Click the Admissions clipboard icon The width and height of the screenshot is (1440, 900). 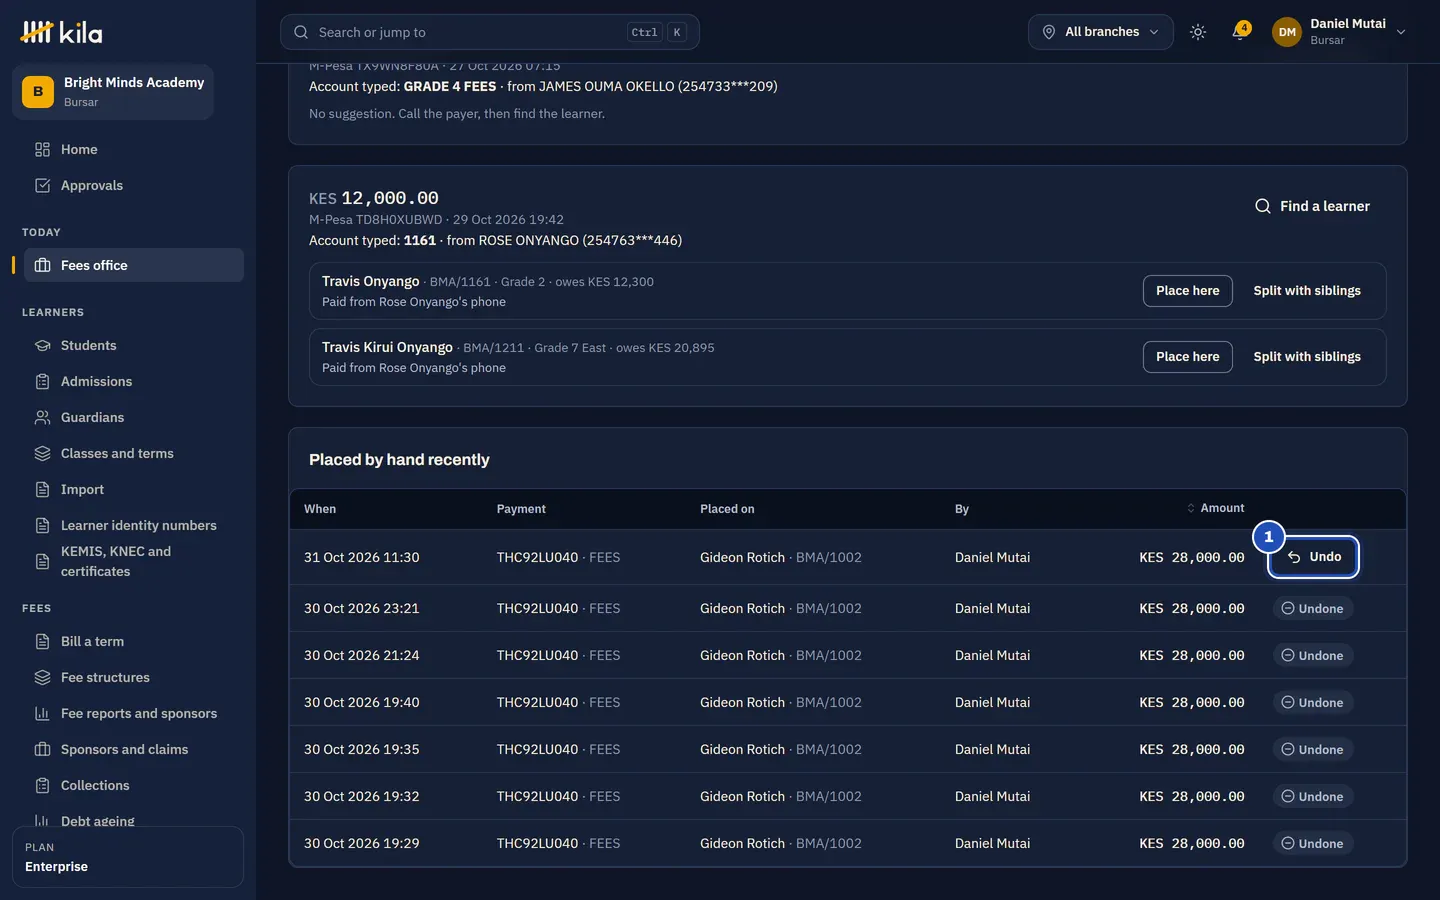click(42, 381)
